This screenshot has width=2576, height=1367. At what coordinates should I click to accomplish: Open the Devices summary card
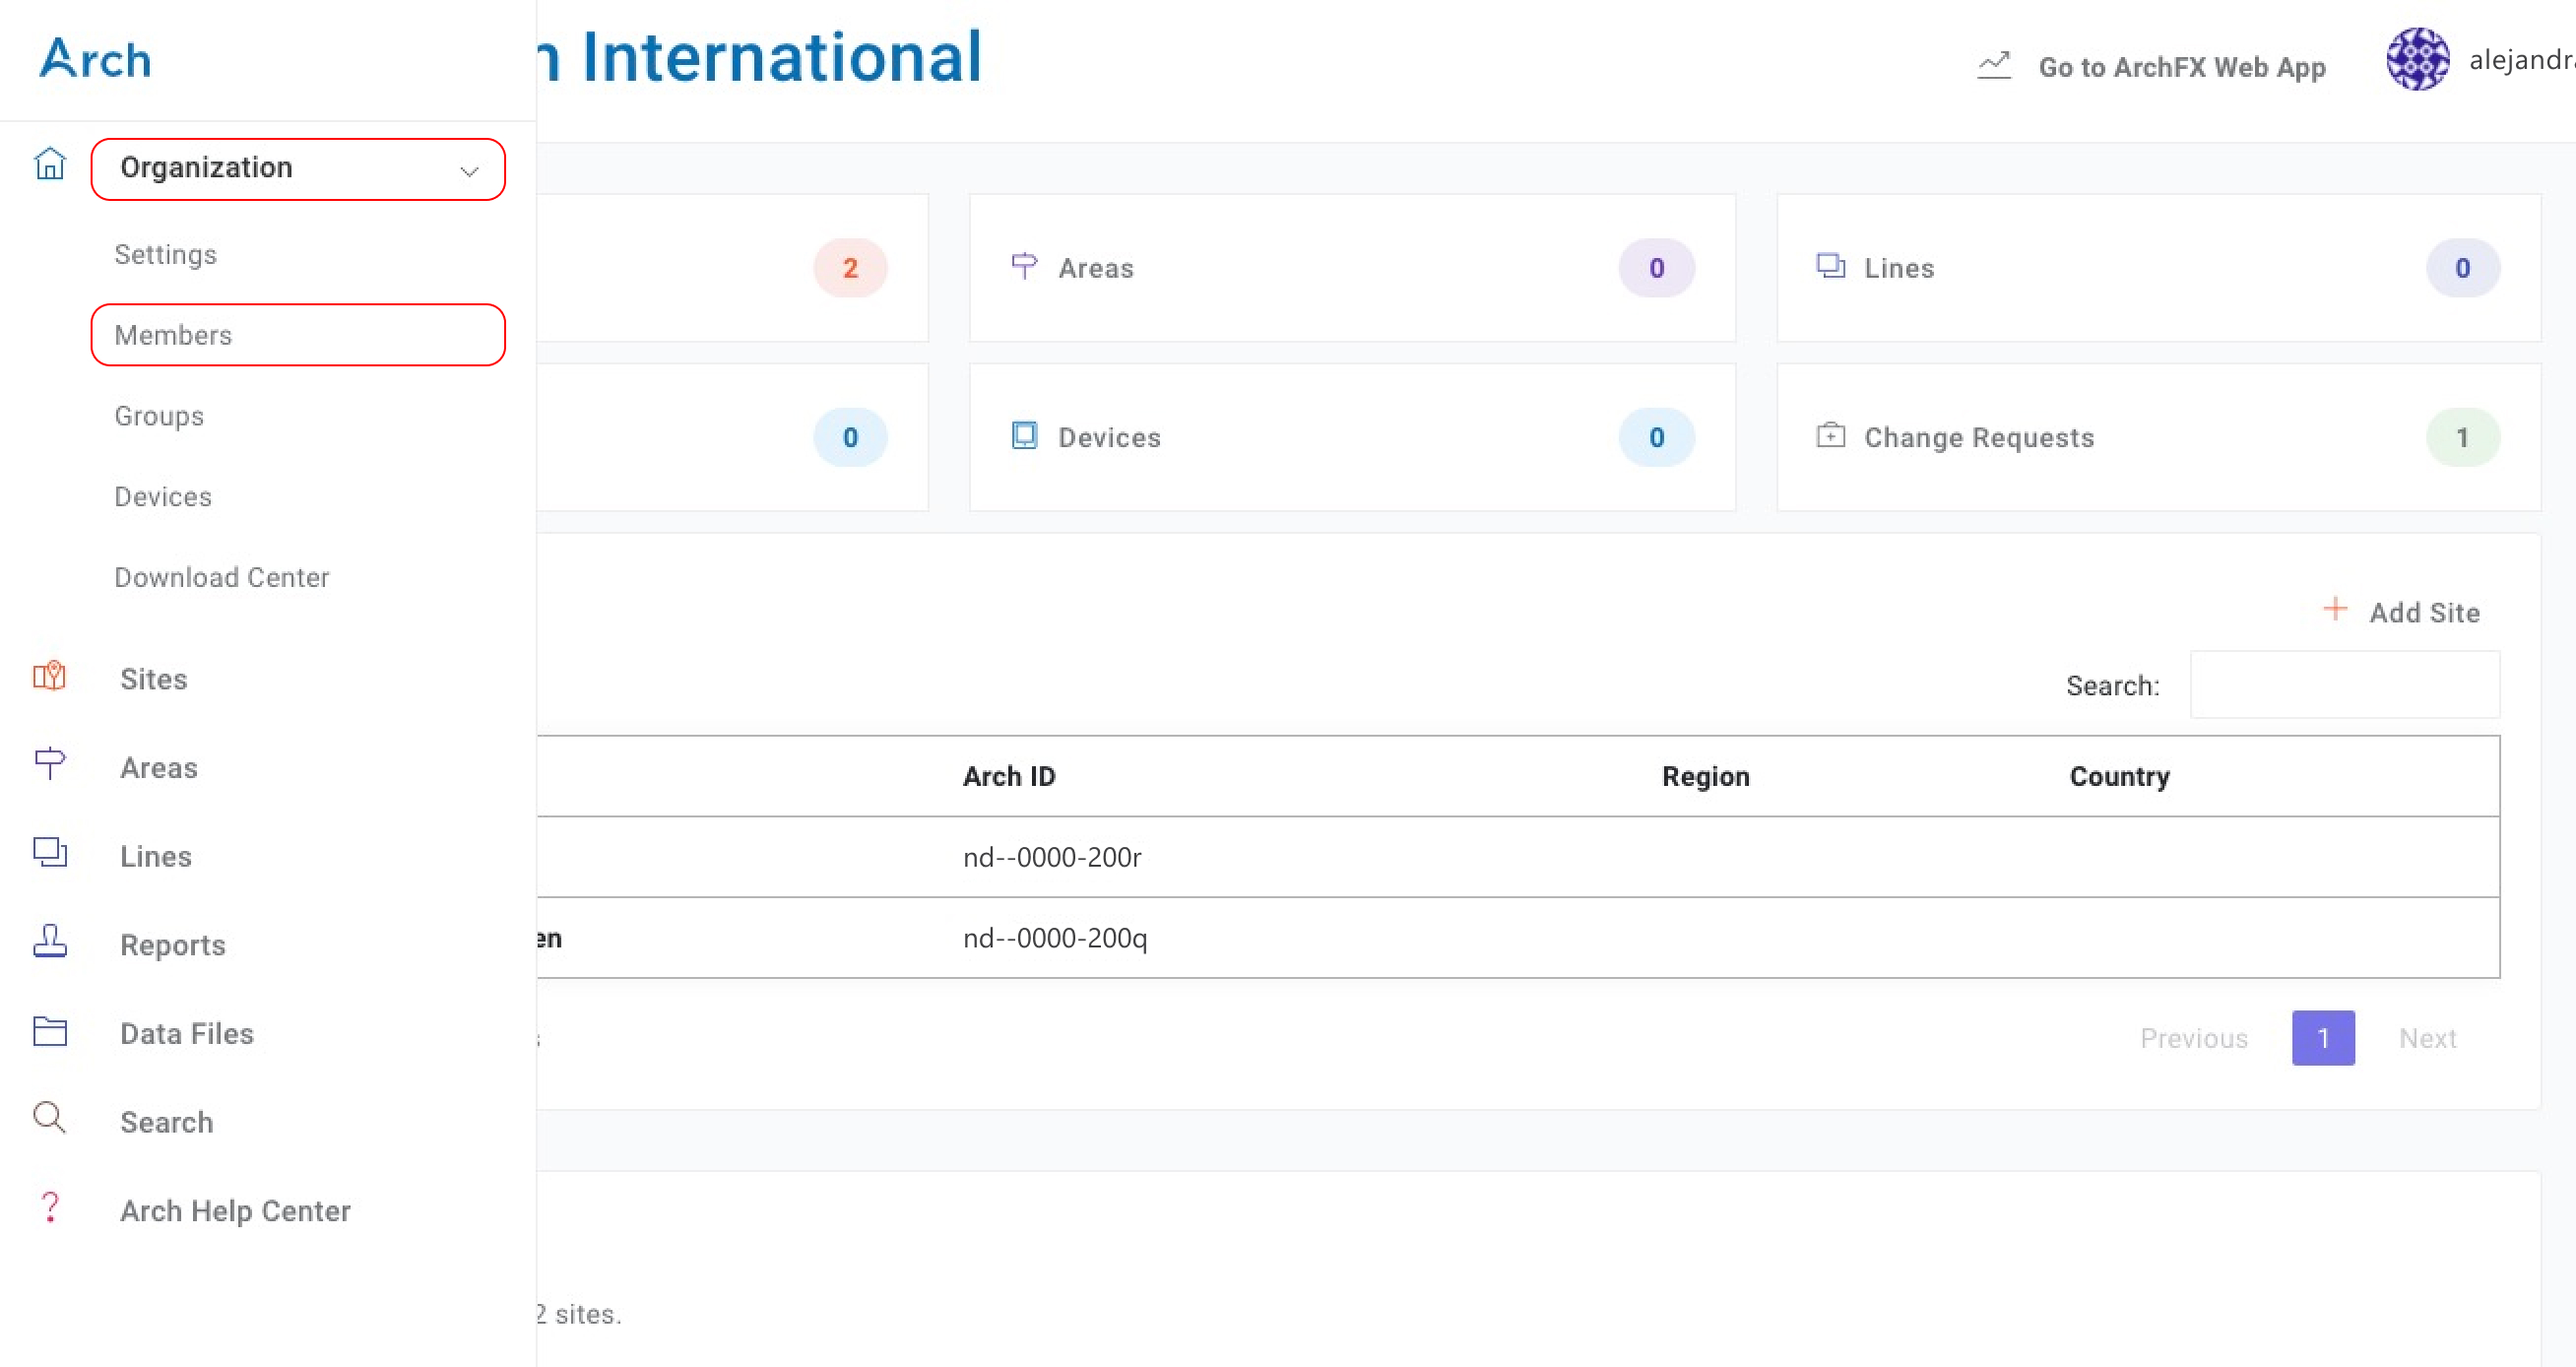[x=1352, y=437]
